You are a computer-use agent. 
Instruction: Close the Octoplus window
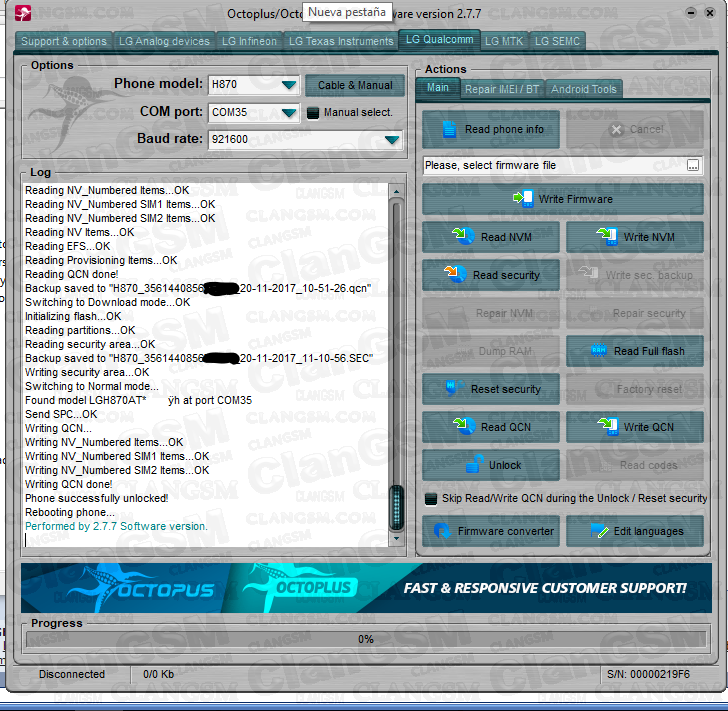(710, 13)
